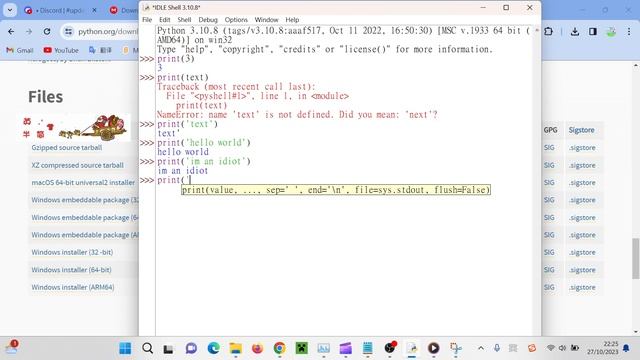
Task: Download Windows installer (ARM64)
Action: [73, 287]
